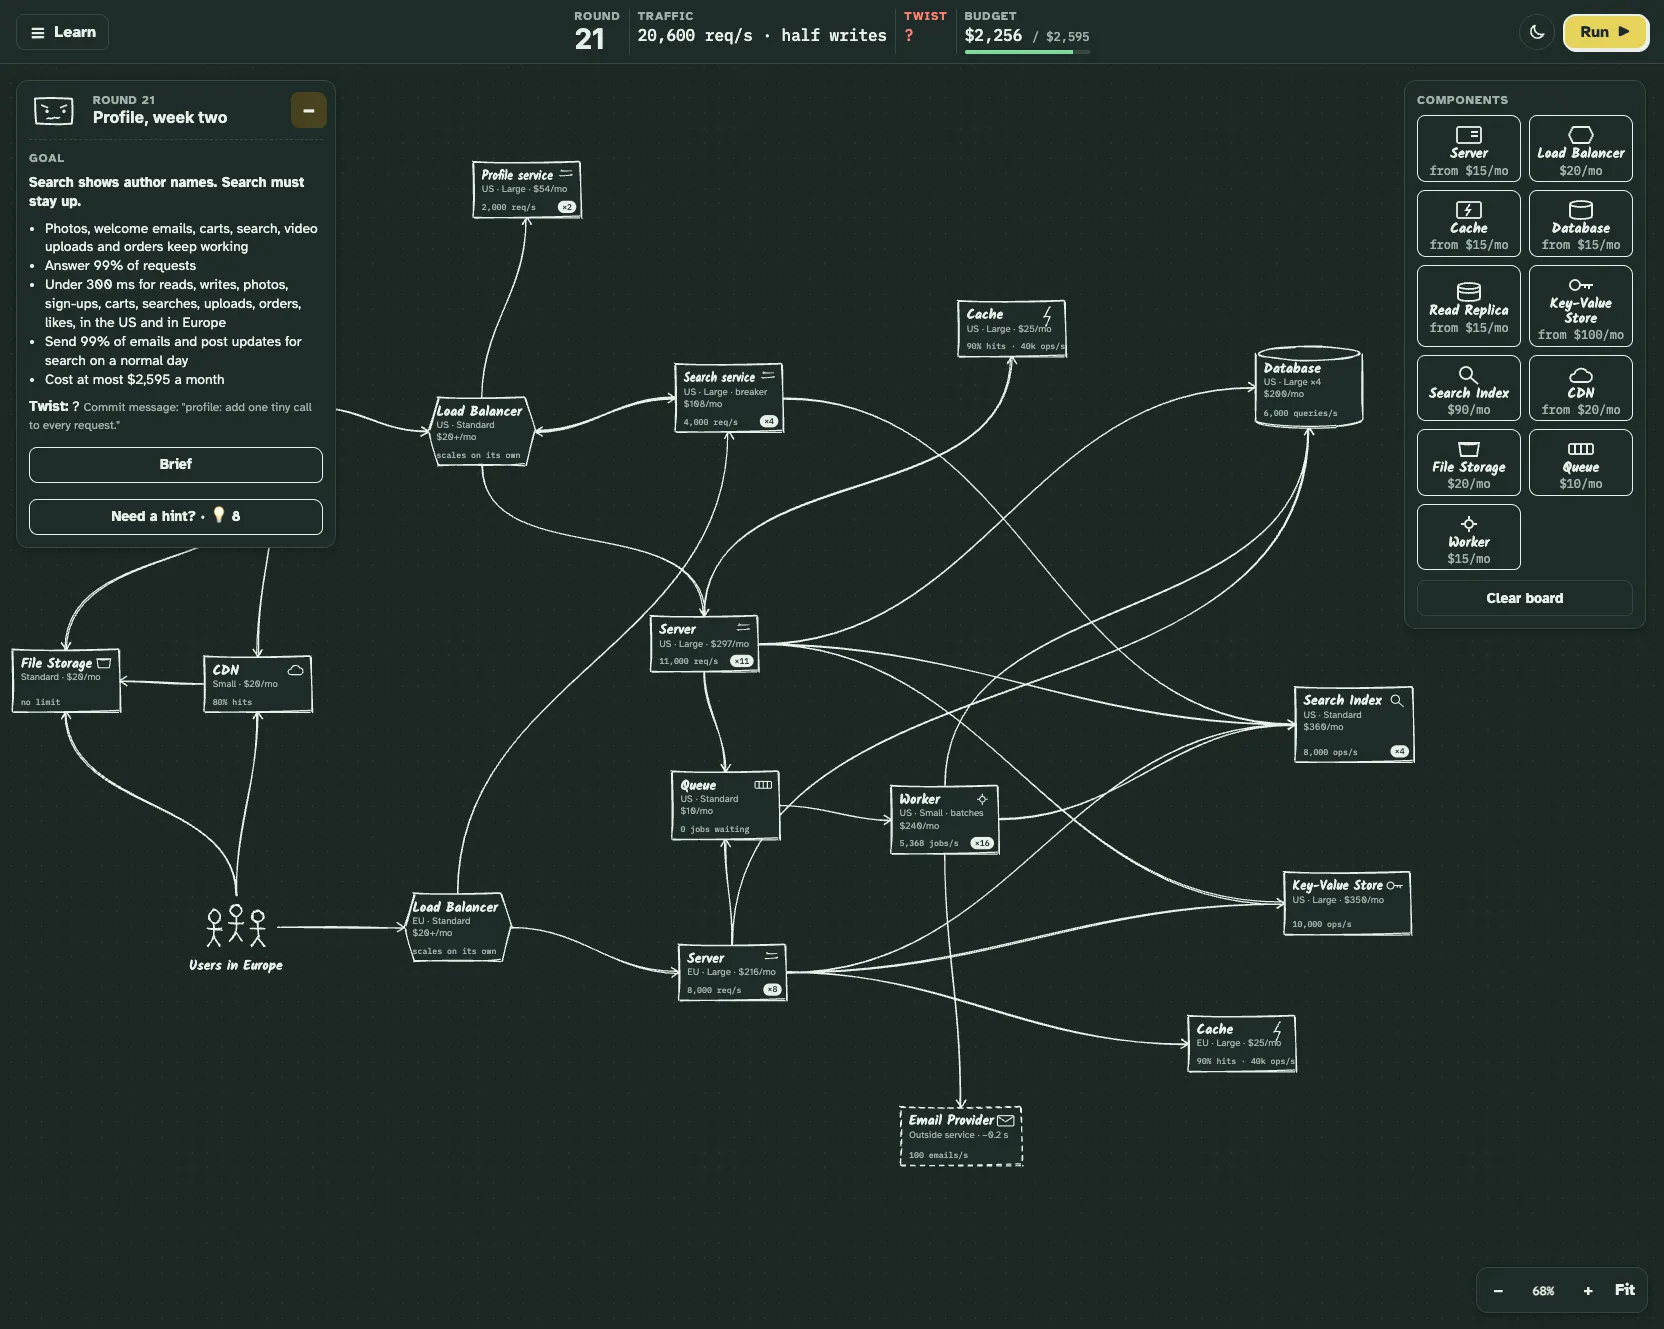Viewport: 1664px width, 1329px height.
Task: Select the Search service node
Action: 728,398
